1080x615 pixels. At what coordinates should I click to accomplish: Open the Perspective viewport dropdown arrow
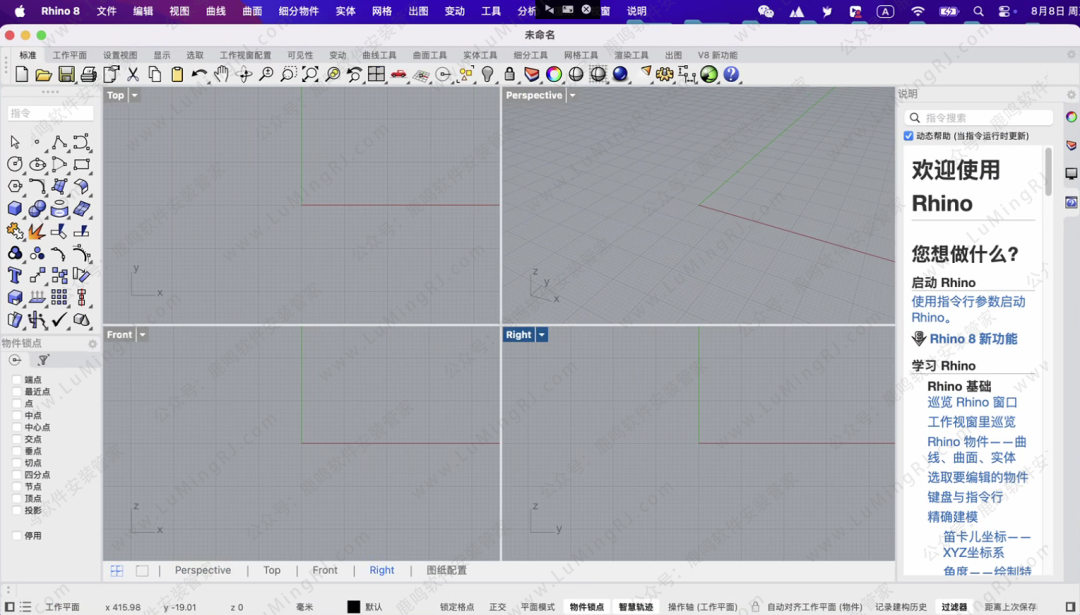[x=572, y=96]
